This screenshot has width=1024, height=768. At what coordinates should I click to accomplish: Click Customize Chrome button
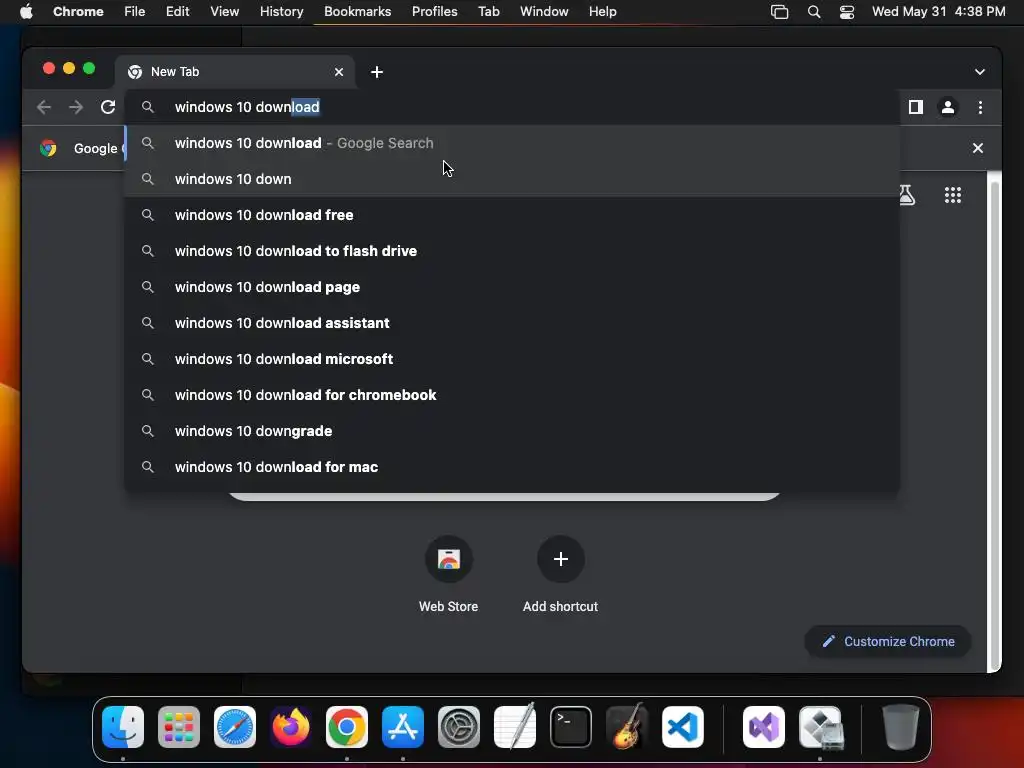pyautogui.click(x=888, y=641)
